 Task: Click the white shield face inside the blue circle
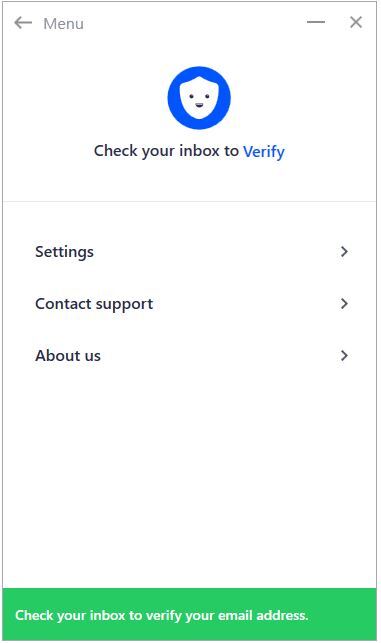(x=199, y=98)
